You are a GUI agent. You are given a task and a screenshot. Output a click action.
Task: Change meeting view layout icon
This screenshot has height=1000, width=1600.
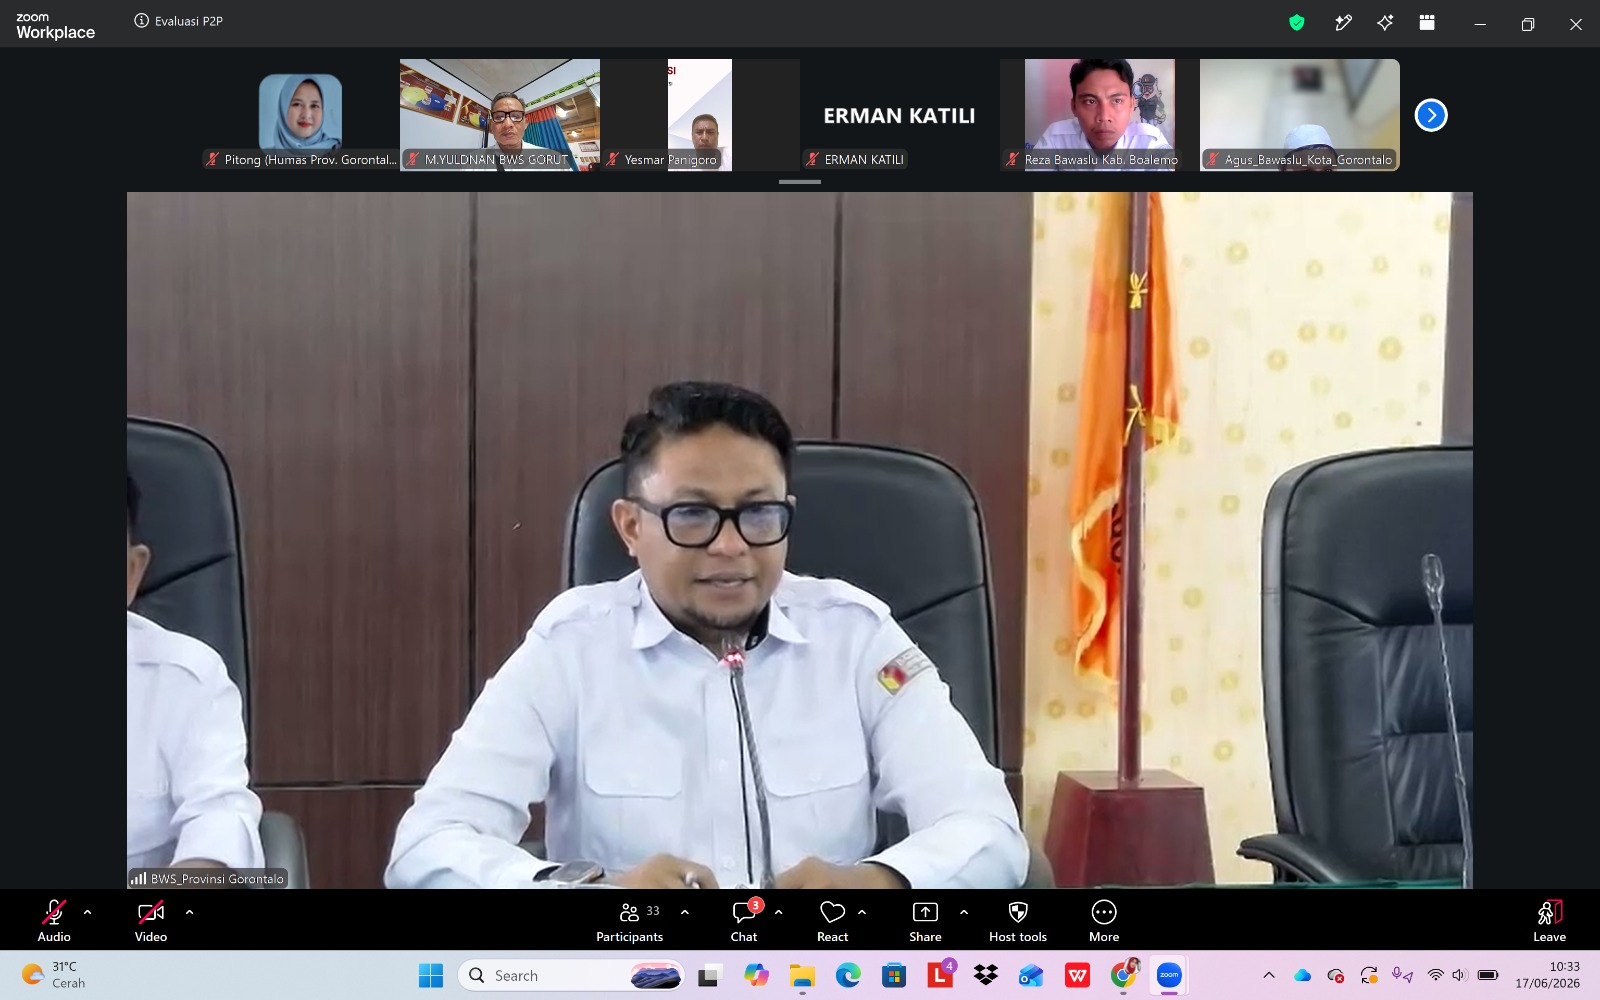click(x=1427, y=23)
